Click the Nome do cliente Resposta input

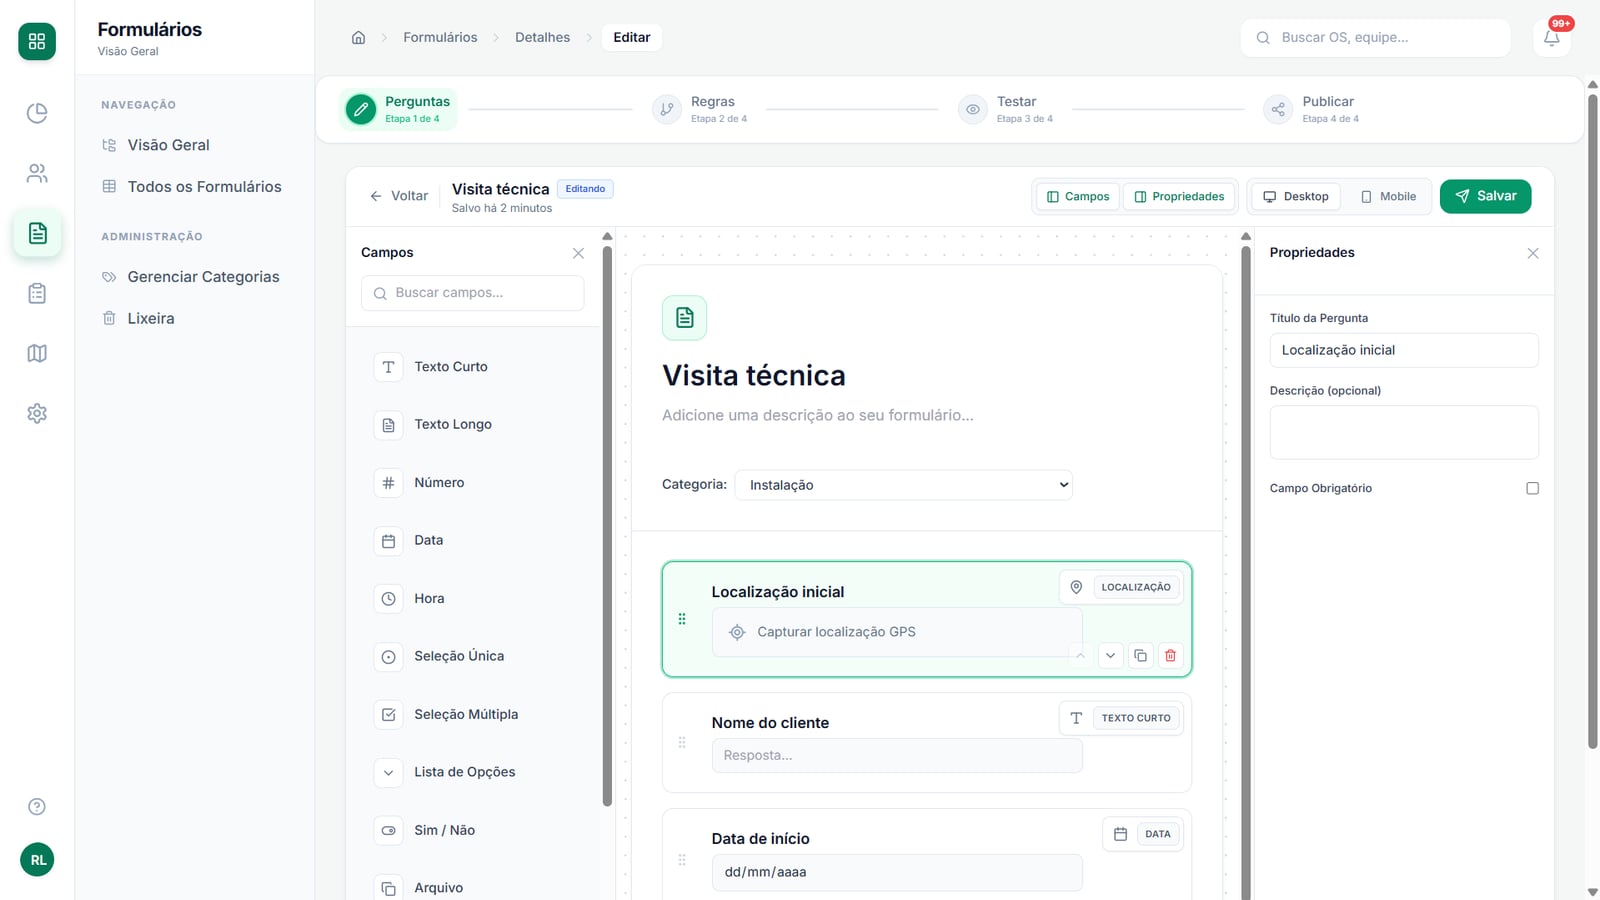pos(897,755)
